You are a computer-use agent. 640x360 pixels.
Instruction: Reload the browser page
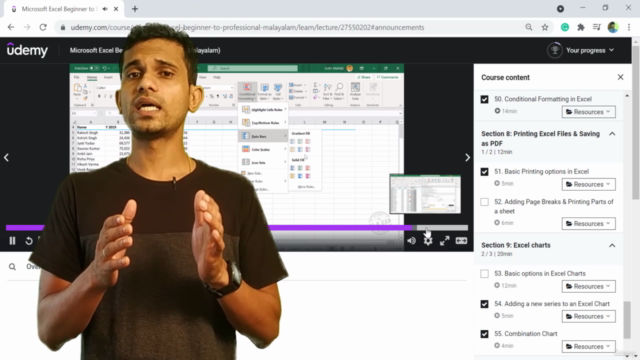43,27
